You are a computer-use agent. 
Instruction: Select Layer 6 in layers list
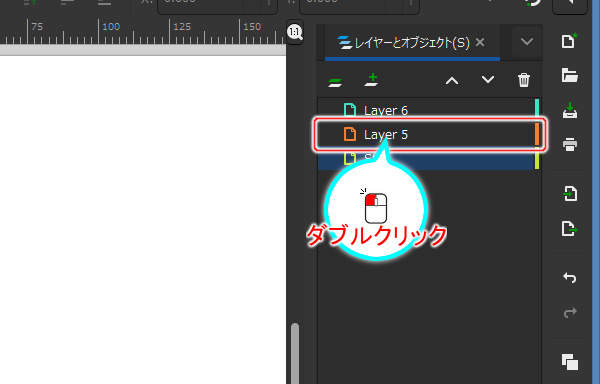tap(426, 110)
